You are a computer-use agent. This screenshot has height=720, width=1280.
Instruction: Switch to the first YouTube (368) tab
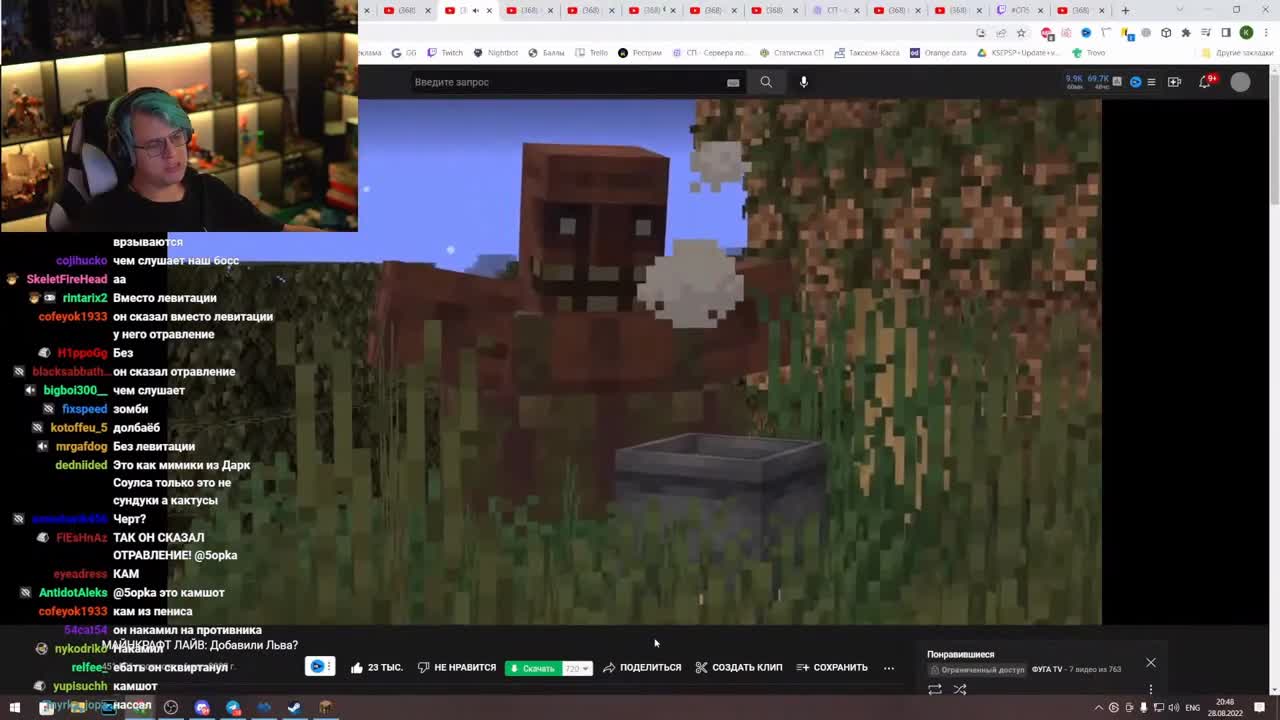[x=407, y=10]
